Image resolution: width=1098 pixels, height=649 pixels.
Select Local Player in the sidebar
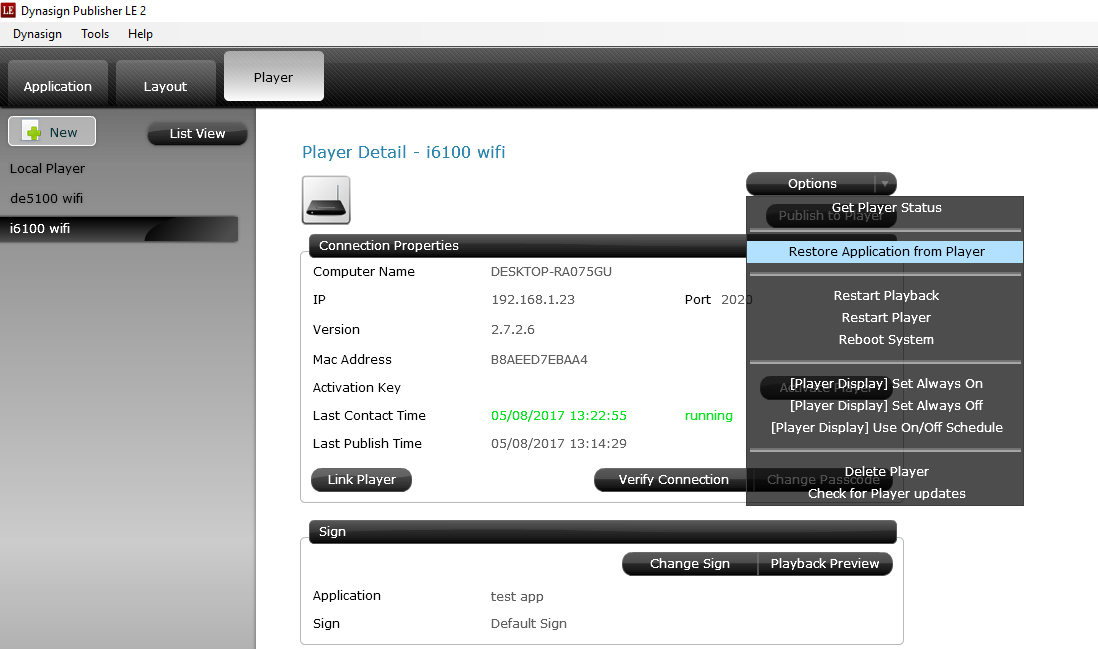click(x=48, y=169)
